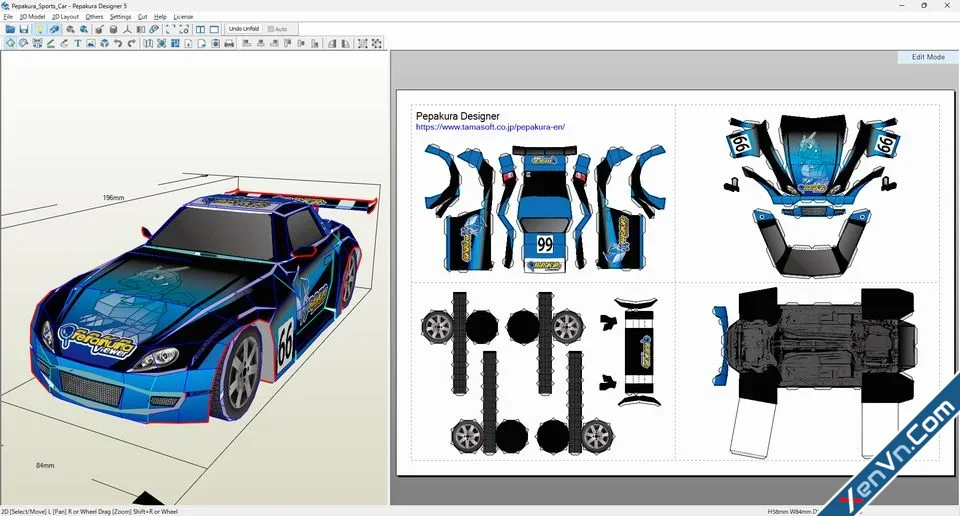Image resolution: width=960 pixels, height=516 pixels.
Task: Click the paint bucket icon in the top toolbar
Action: [x=99, y=29]
